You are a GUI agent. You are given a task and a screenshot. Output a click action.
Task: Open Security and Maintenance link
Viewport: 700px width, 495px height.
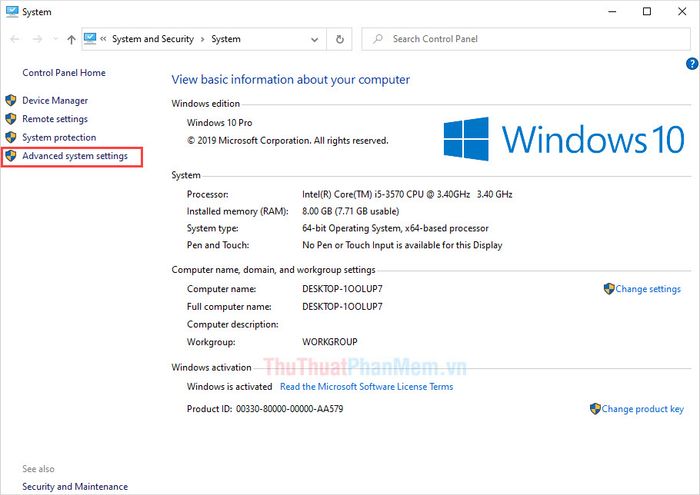[75, 487]
